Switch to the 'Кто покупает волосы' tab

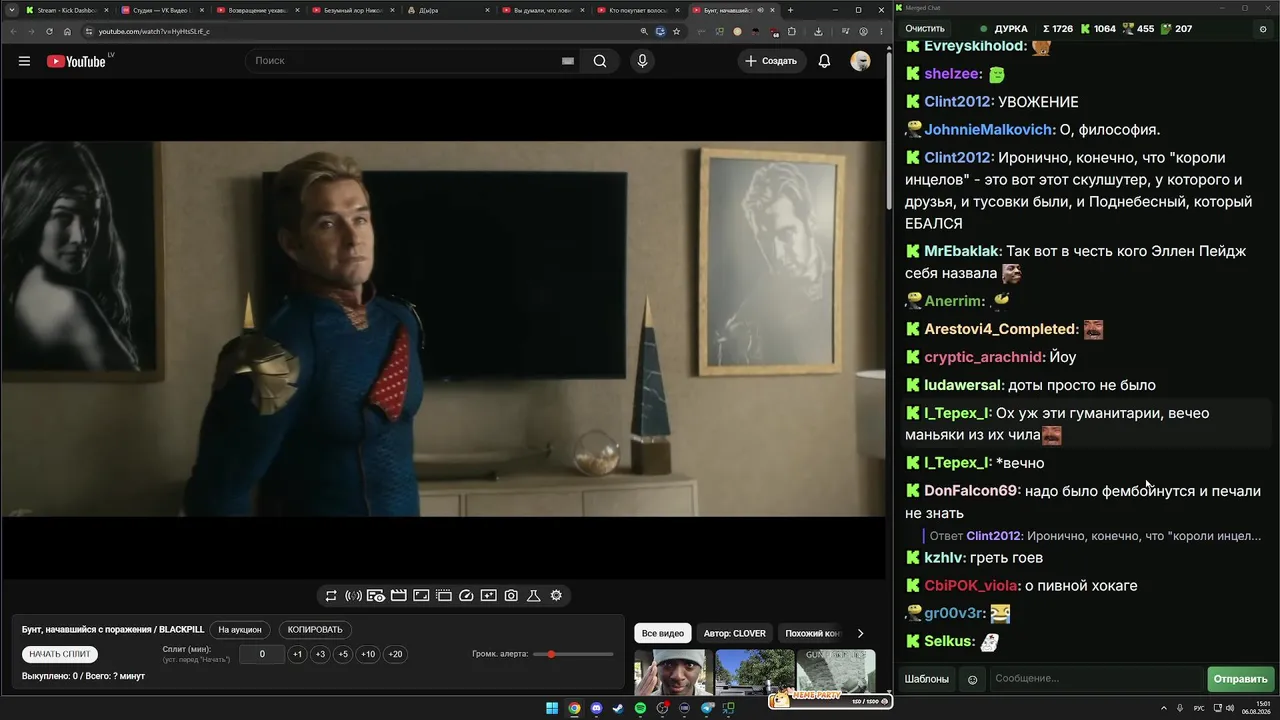click(637, 10)
